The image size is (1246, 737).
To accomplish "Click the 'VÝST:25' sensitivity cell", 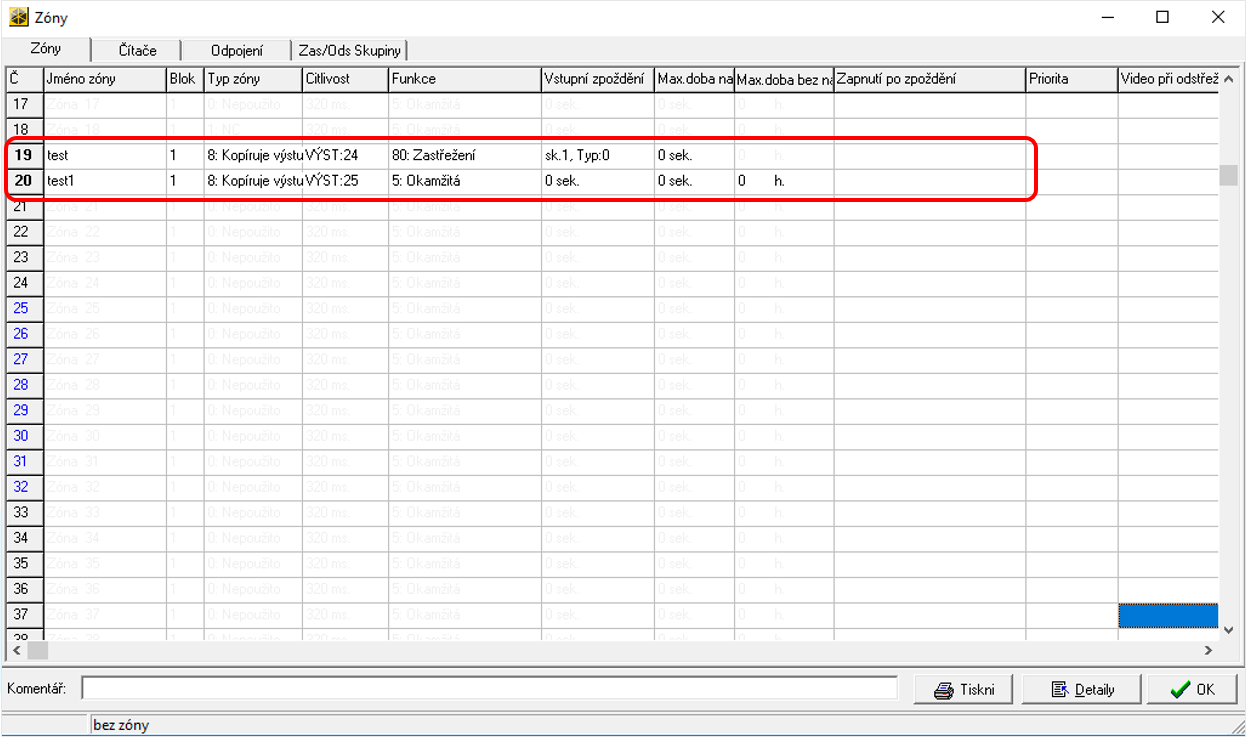I will click(x=345, y=181).
